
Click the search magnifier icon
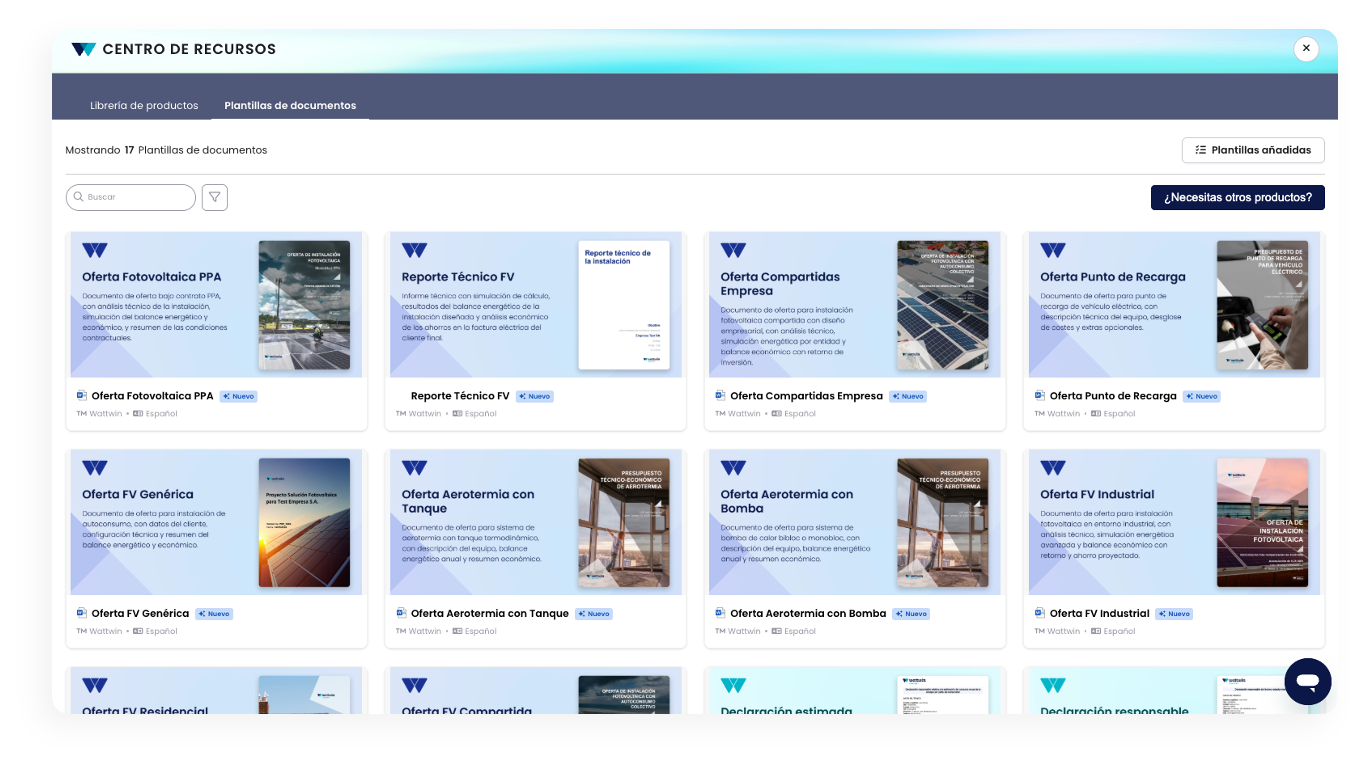pos(77,197)
